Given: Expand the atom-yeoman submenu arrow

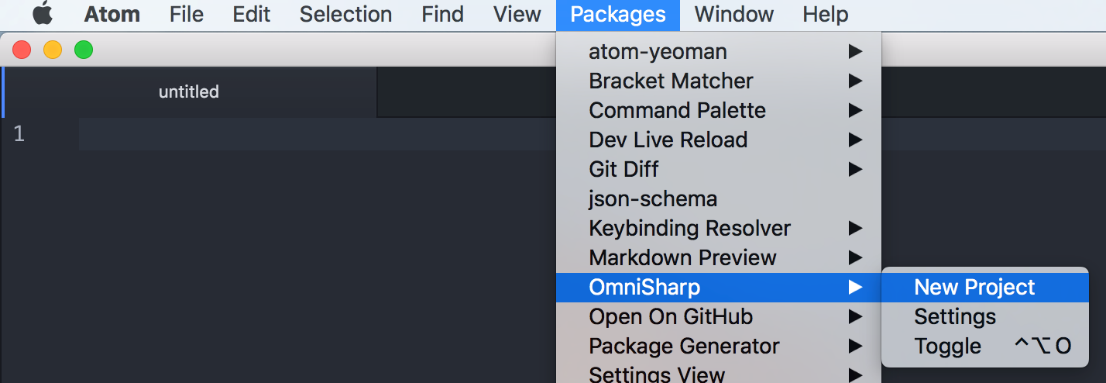Looking at the screenshot, I should (855, 51).
